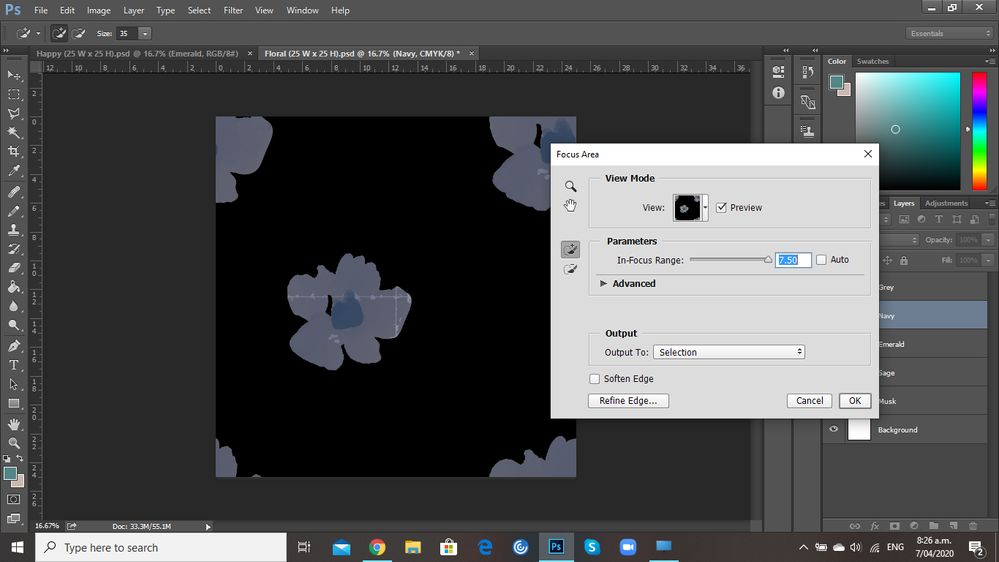Viewport: 999px width, 562px height.
Task: Open the Image menu
Action: coord(98,10)
